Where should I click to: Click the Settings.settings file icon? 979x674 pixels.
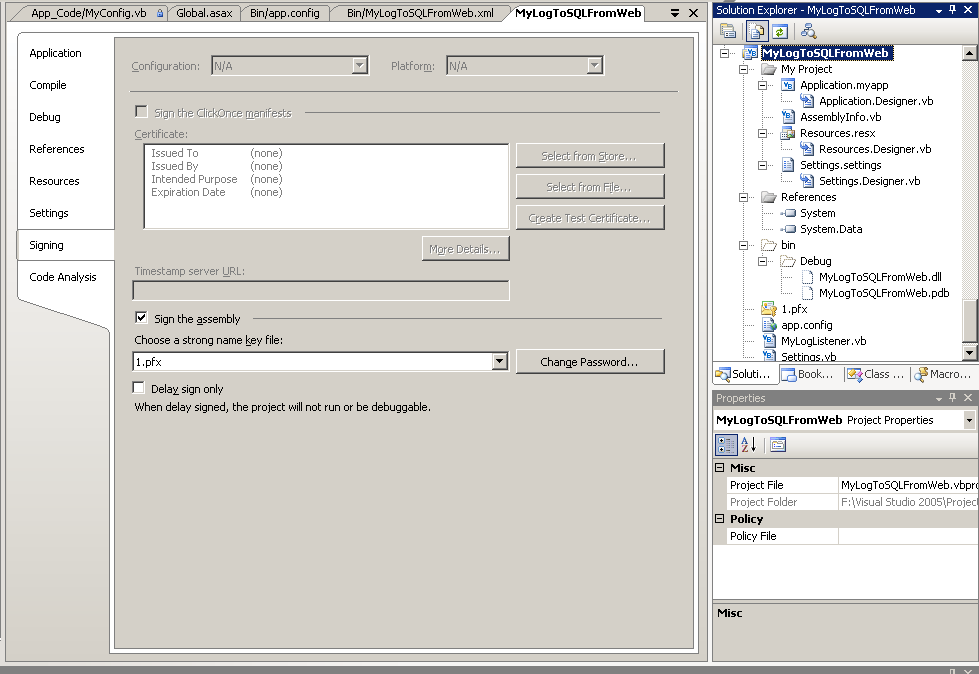[788, 165]
